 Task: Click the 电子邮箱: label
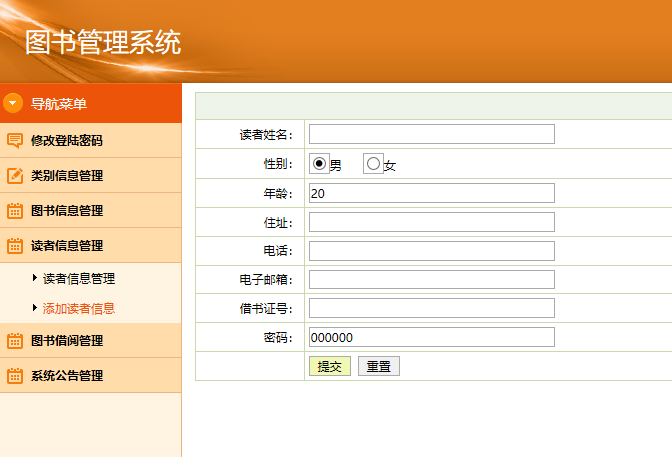click(x=266, y=280)
